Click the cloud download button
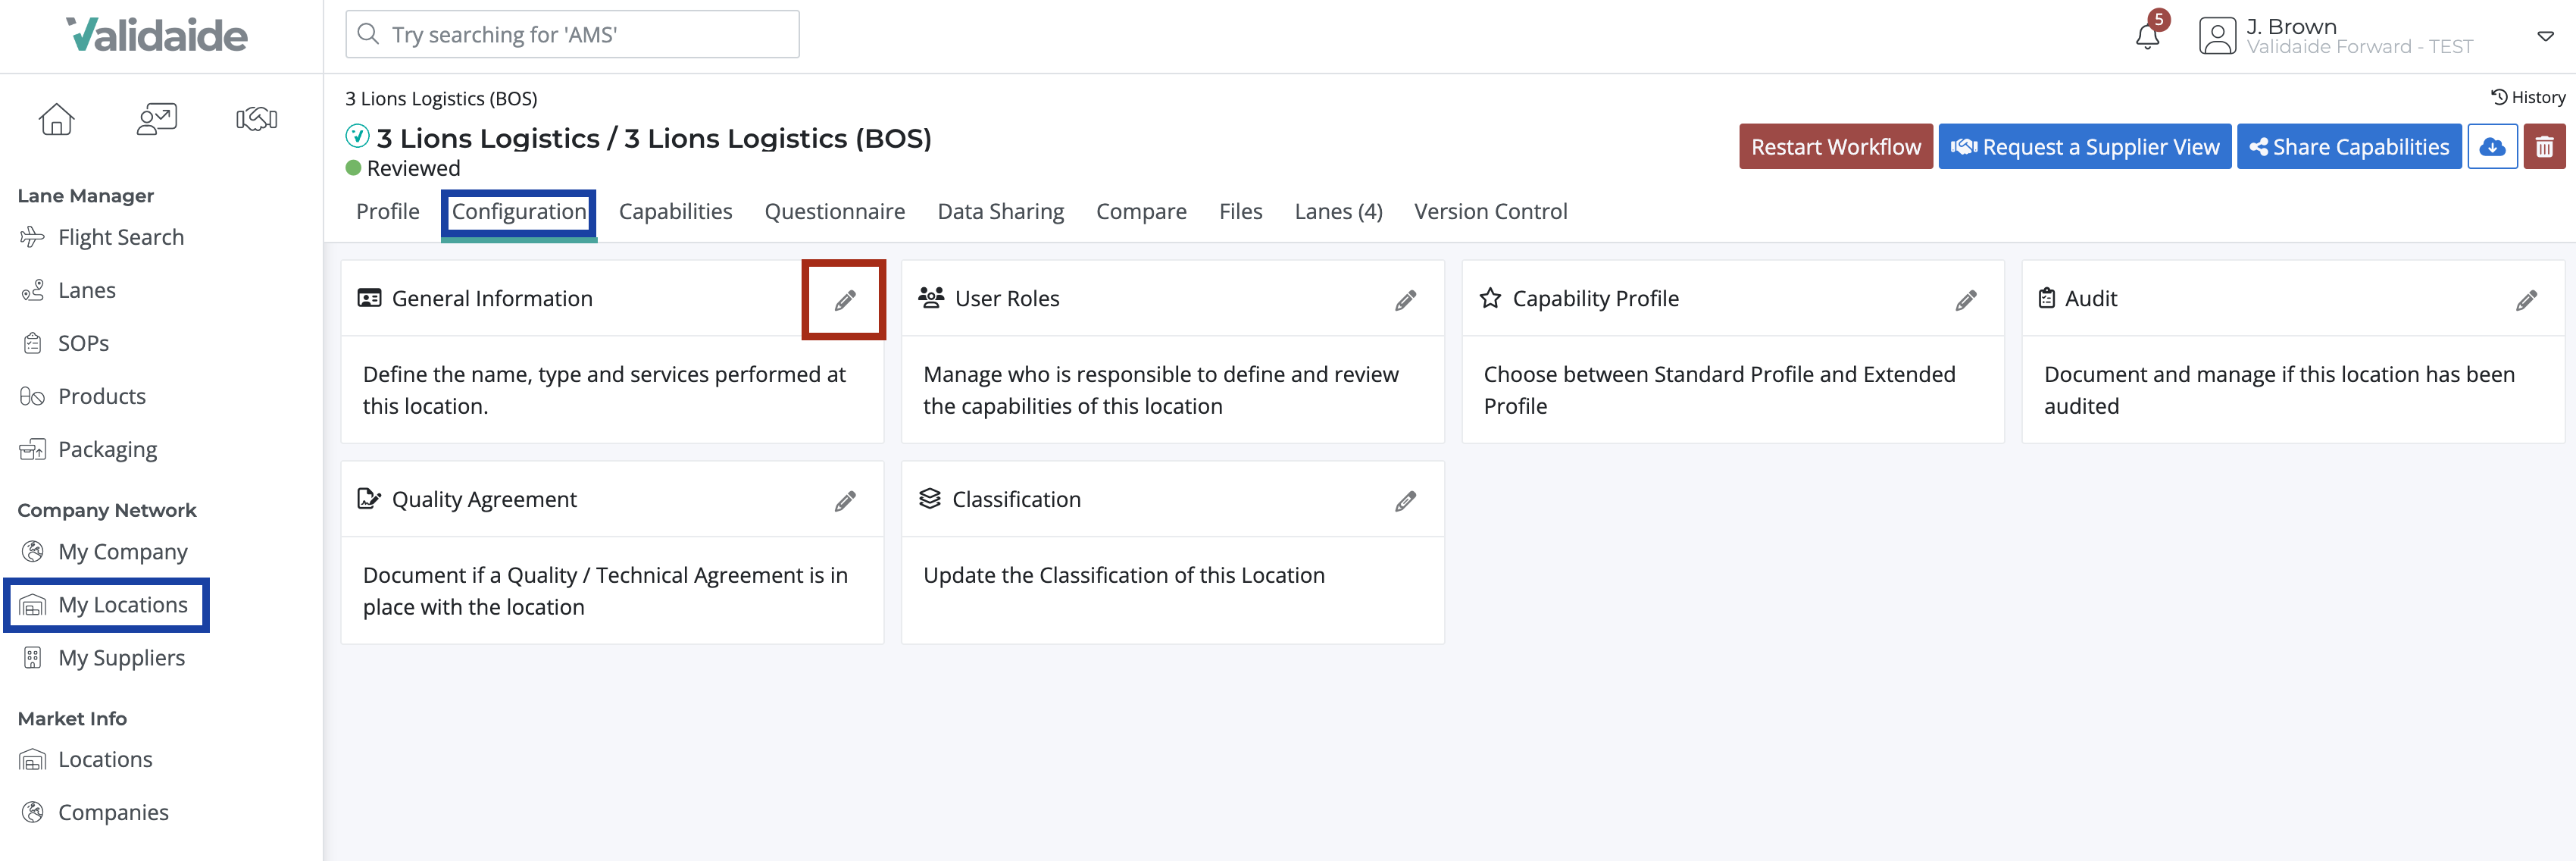Image resolution: width=2576 pixels, height=861 pixels. (x=2492, y=147)
